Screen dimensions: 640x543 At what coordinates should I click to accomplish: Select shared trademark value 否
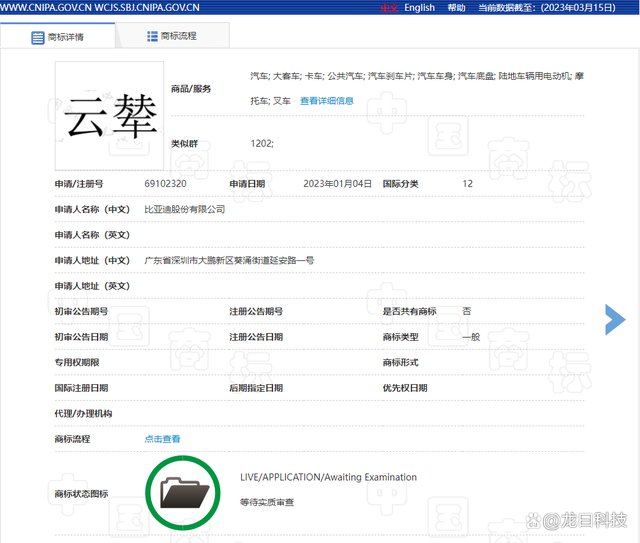467,311
